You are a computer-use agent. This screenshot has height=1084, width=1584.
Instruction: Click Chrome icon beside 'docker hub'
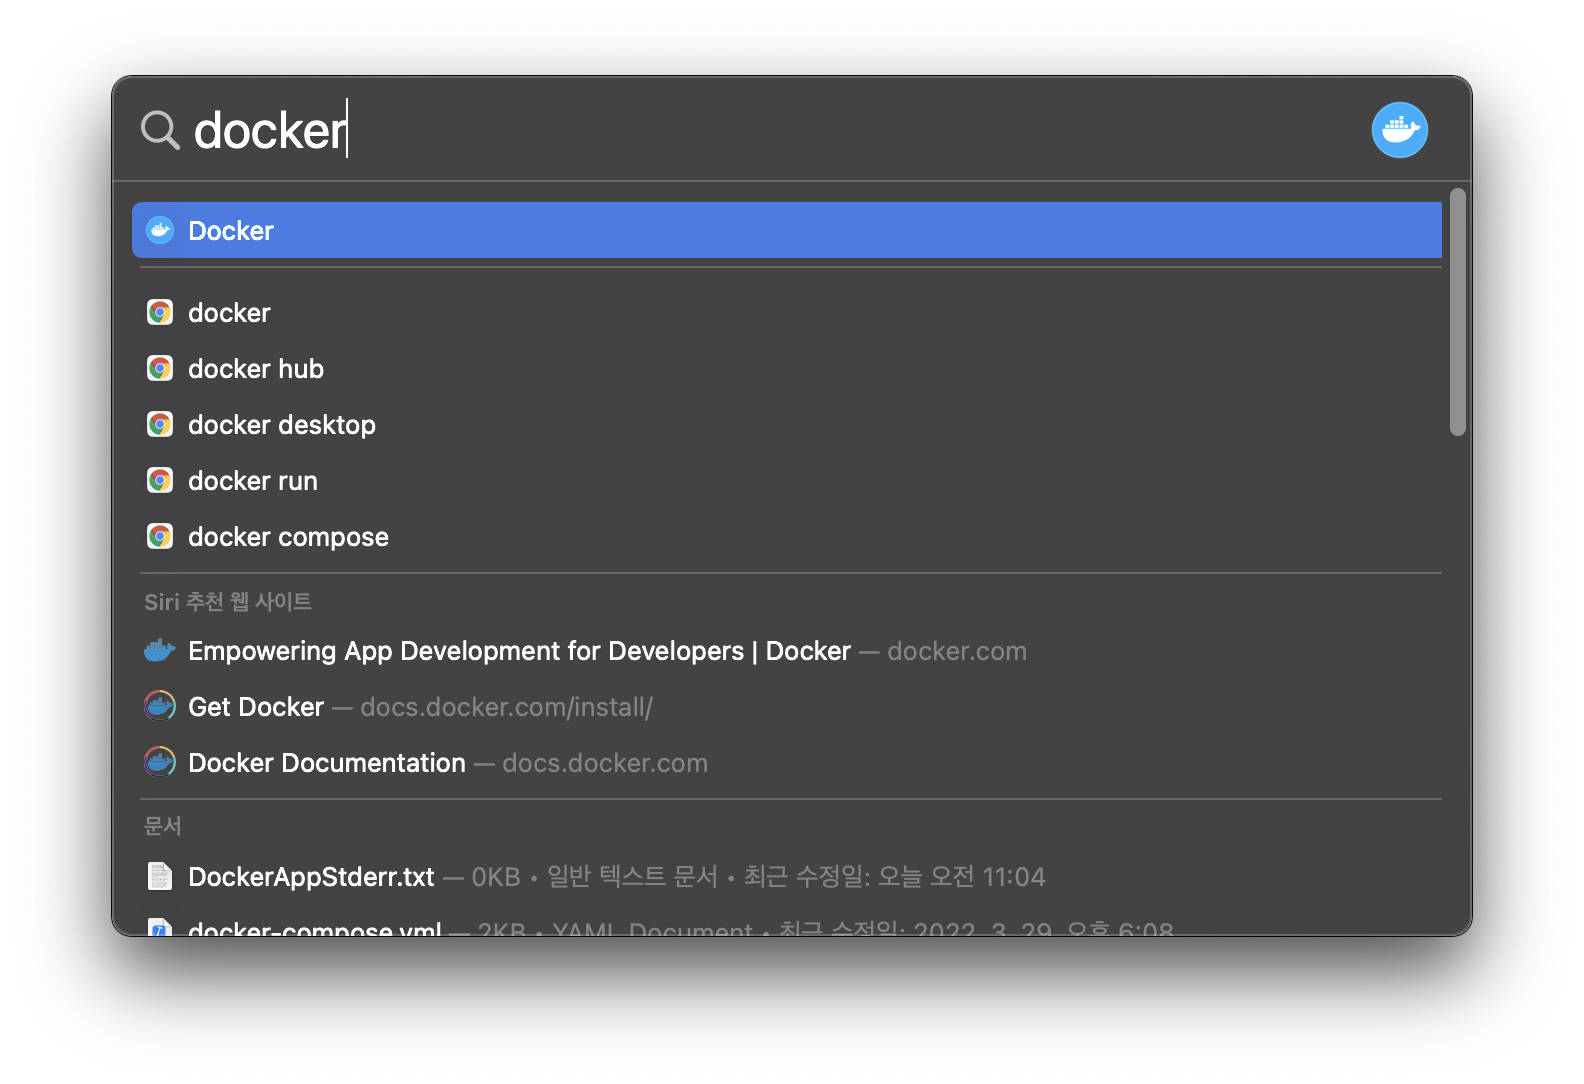[160, 369]
